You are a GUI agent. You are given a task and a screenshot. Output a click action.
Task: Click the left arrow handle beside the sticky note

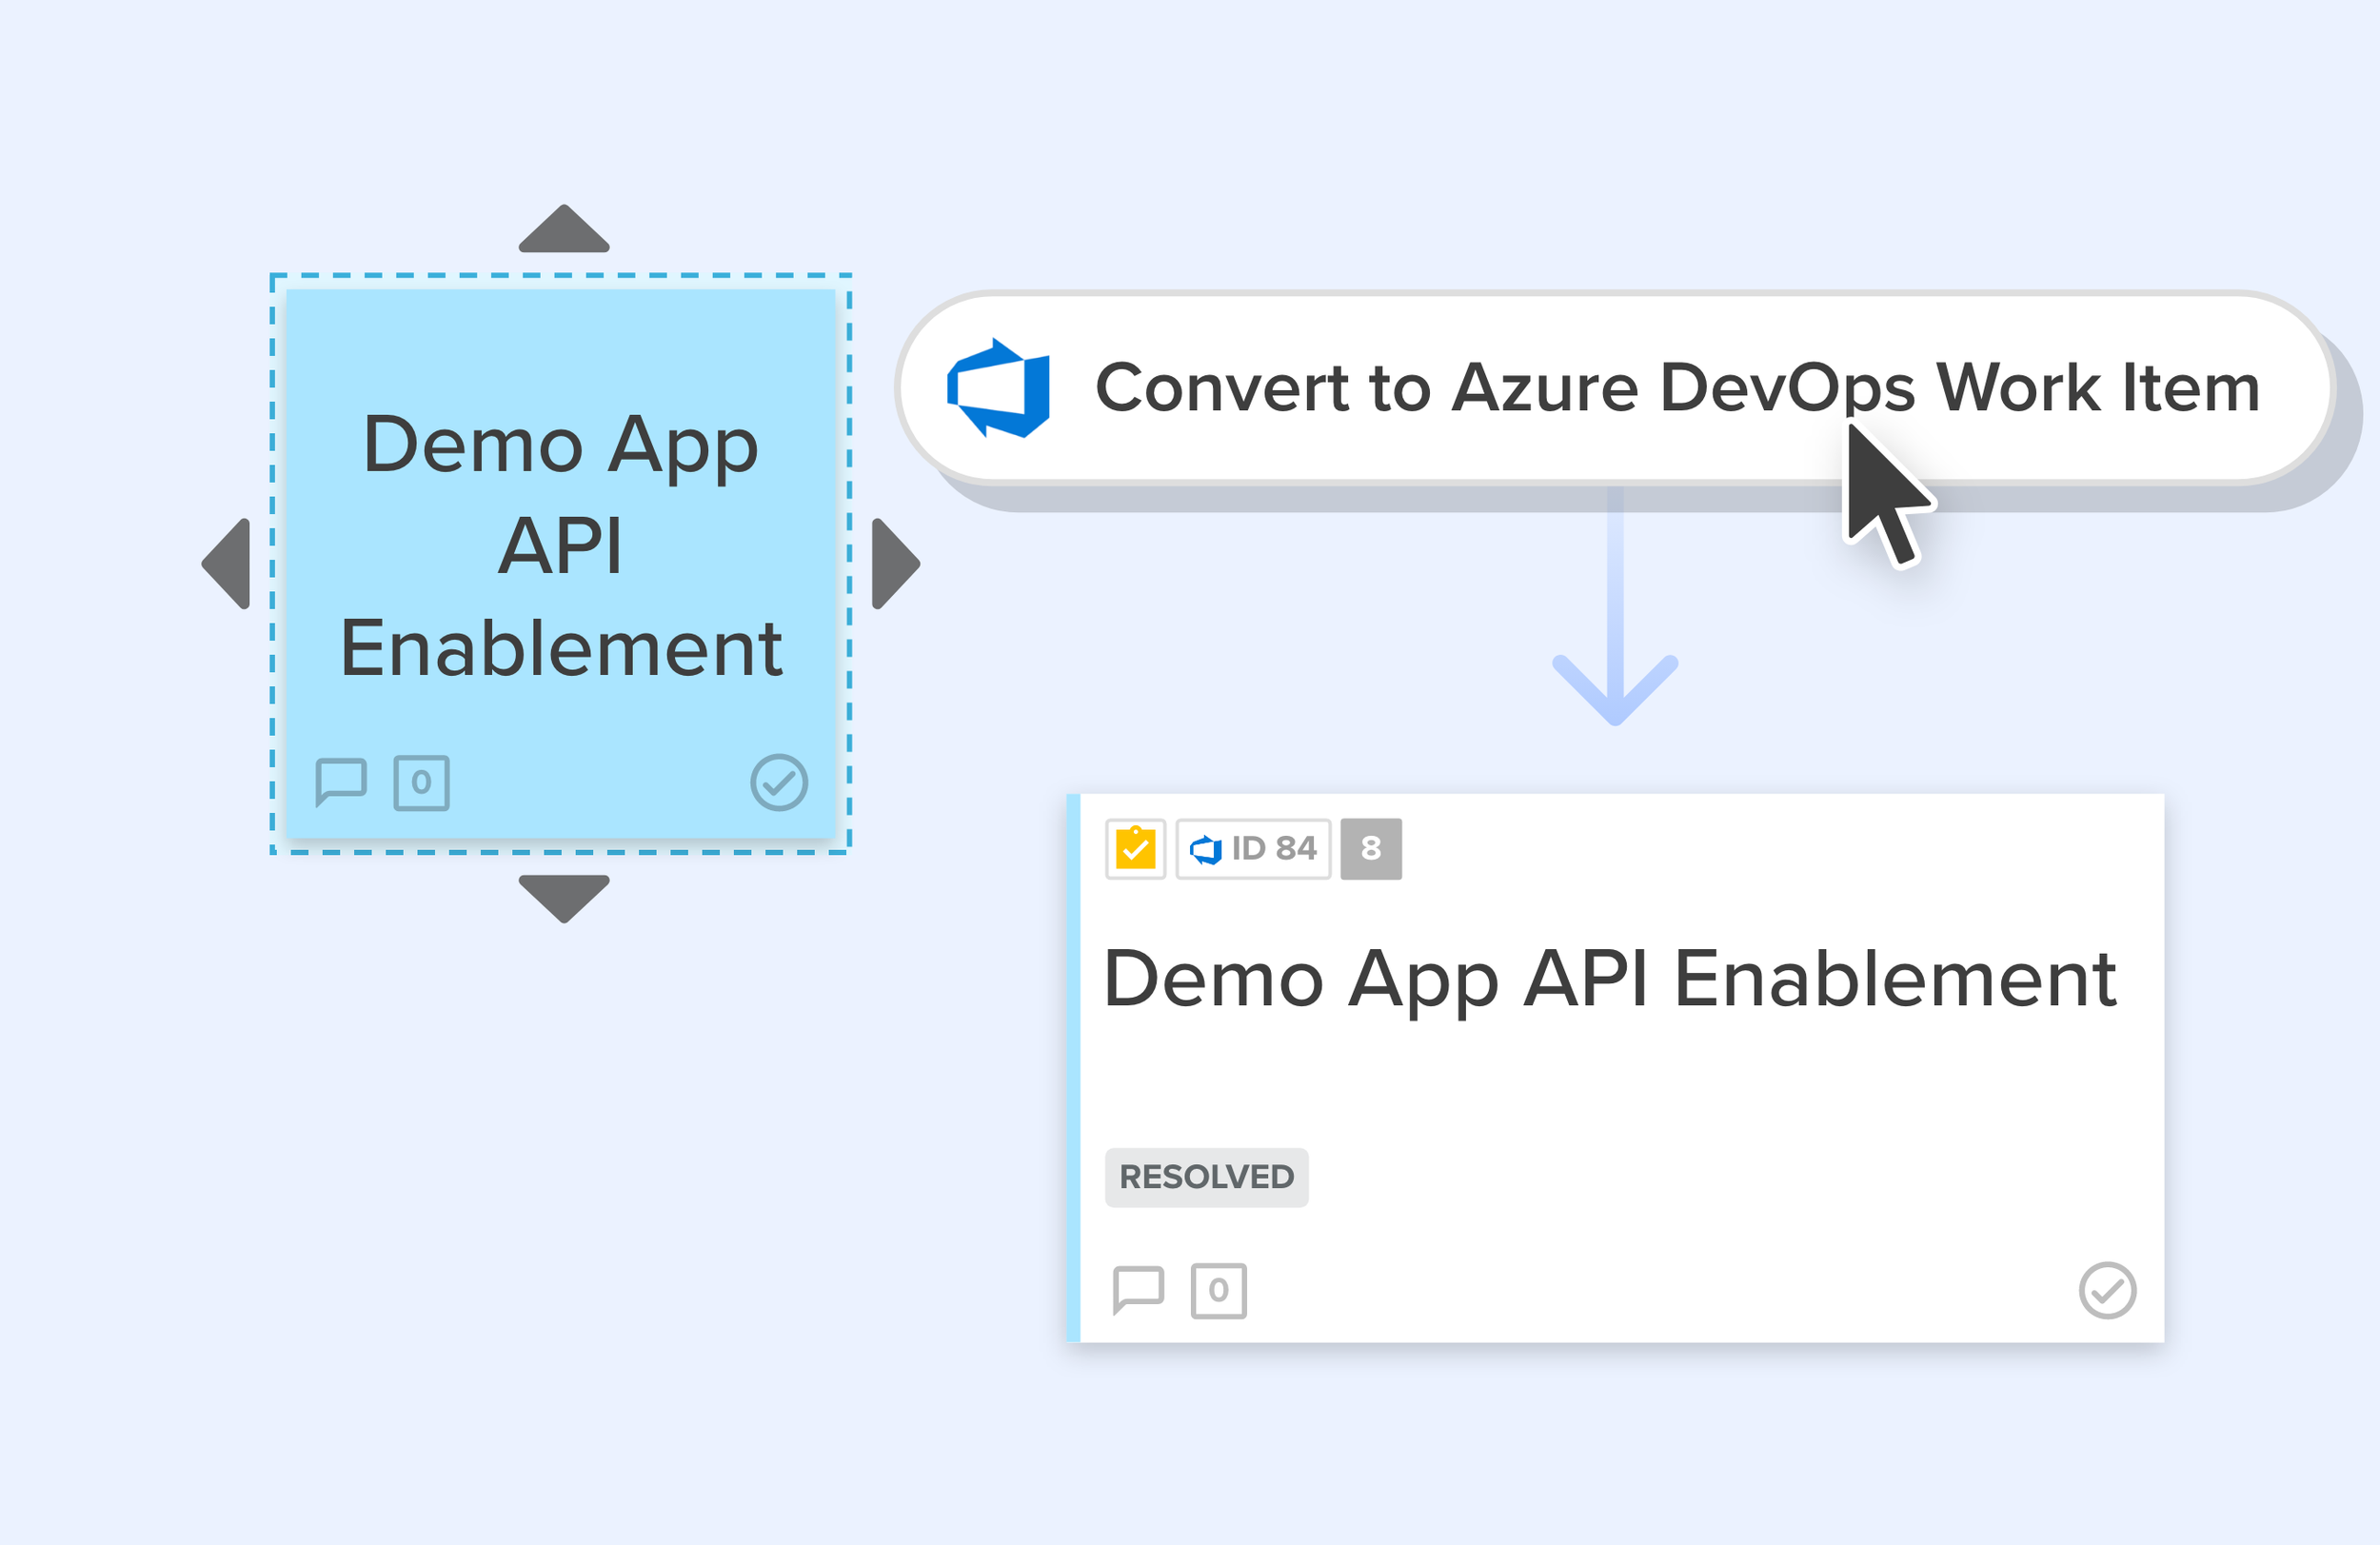click(x=226, y=563)
